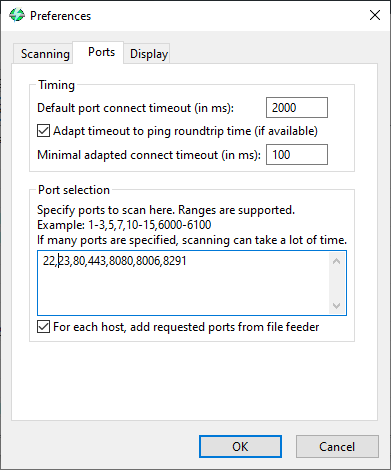The height and width of the screenshot is (470, 391).
Task: Focus the minimal adapted connect timeout field
Action: click(297, 155)
